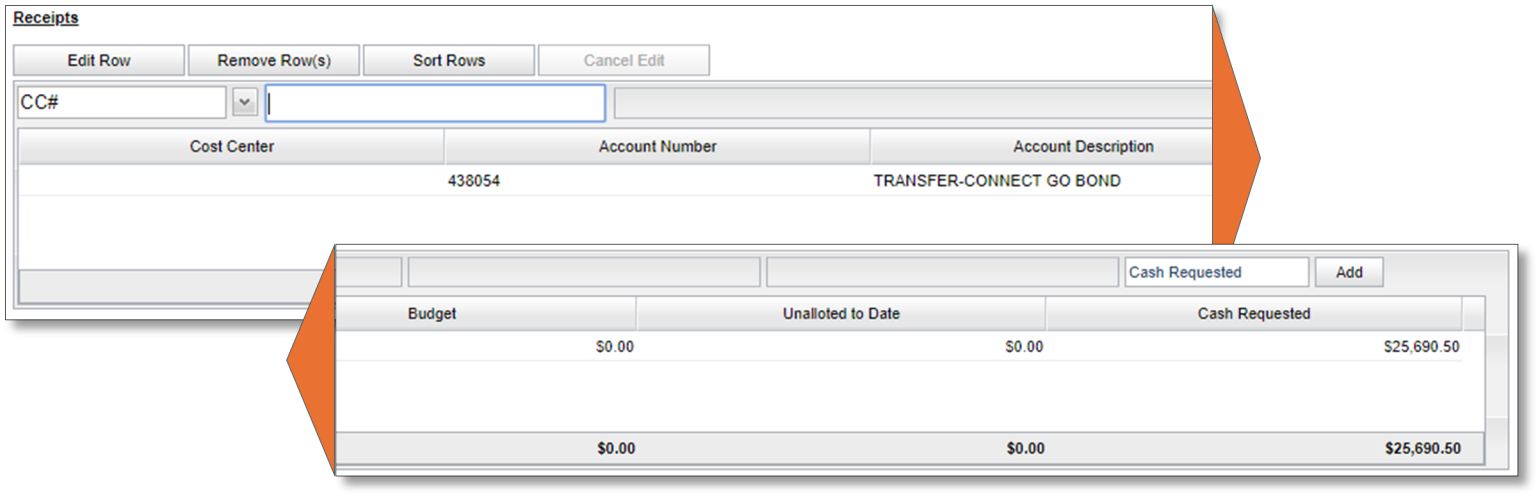Click the Budget column header

coord(432,314)
